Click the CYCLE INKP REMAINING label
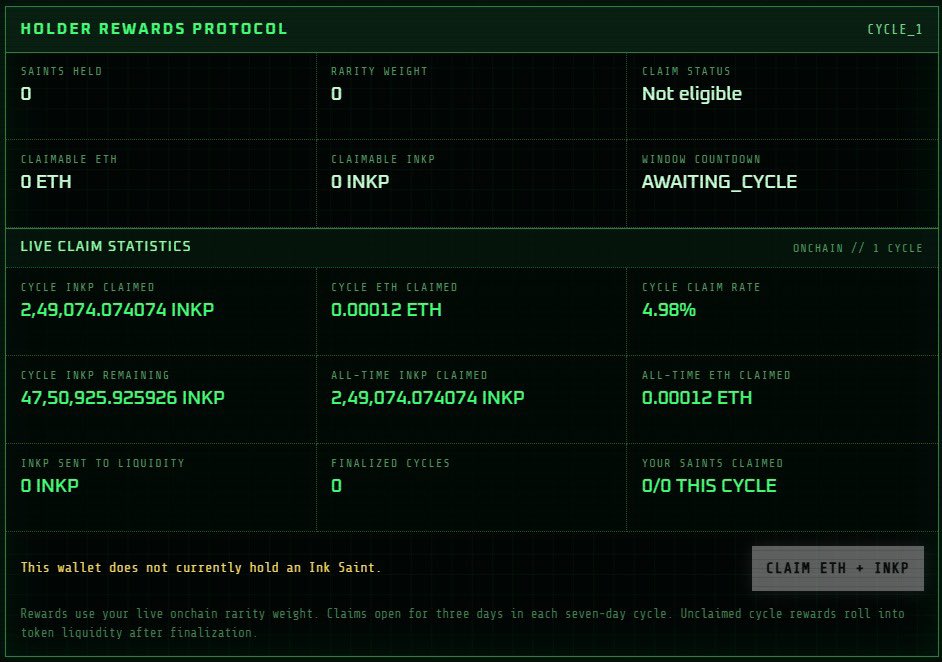 [95, 375]
